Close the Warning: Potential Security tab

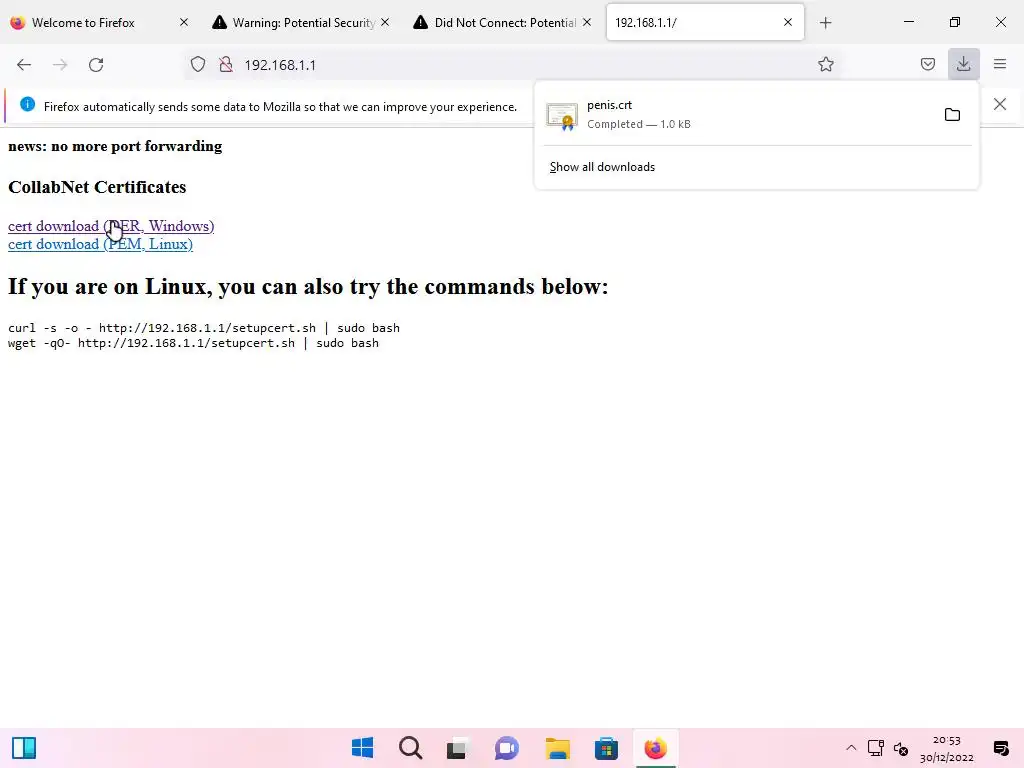[x=385, y=22]
